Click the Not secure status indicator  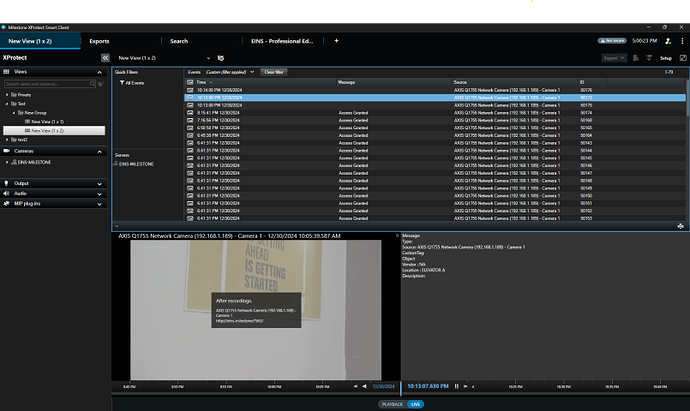point(613,41)
